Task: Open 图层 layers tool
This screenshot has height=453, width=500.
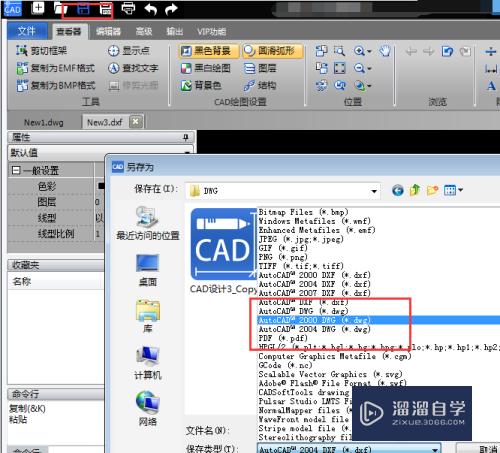Action: click(x=260, y=68)
